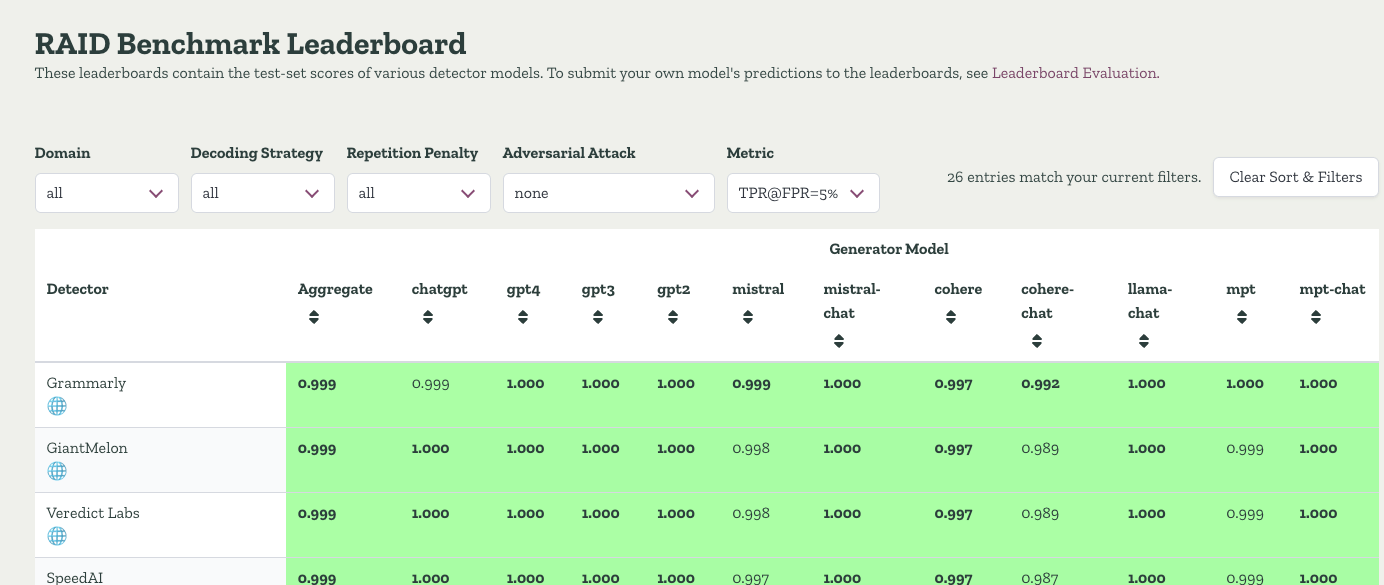1384x585 pixels.
Task: Click the globe icon beside GiantMelon
Action: [57, 471]
